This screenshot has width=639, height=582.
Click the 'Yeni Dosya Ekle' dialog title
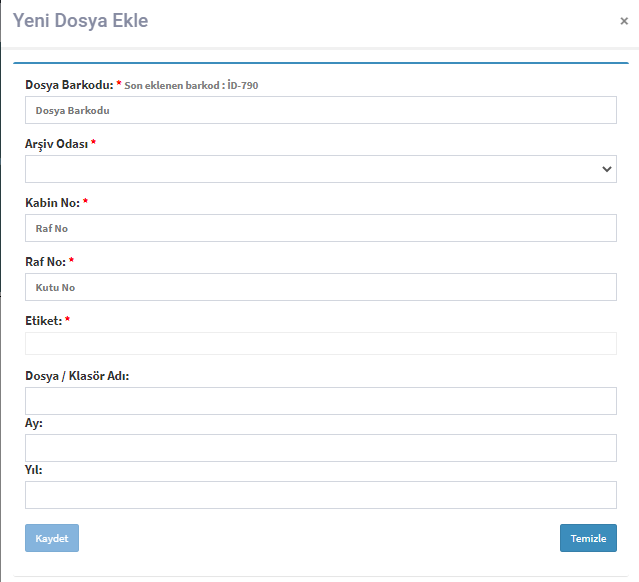pos(80,20)
